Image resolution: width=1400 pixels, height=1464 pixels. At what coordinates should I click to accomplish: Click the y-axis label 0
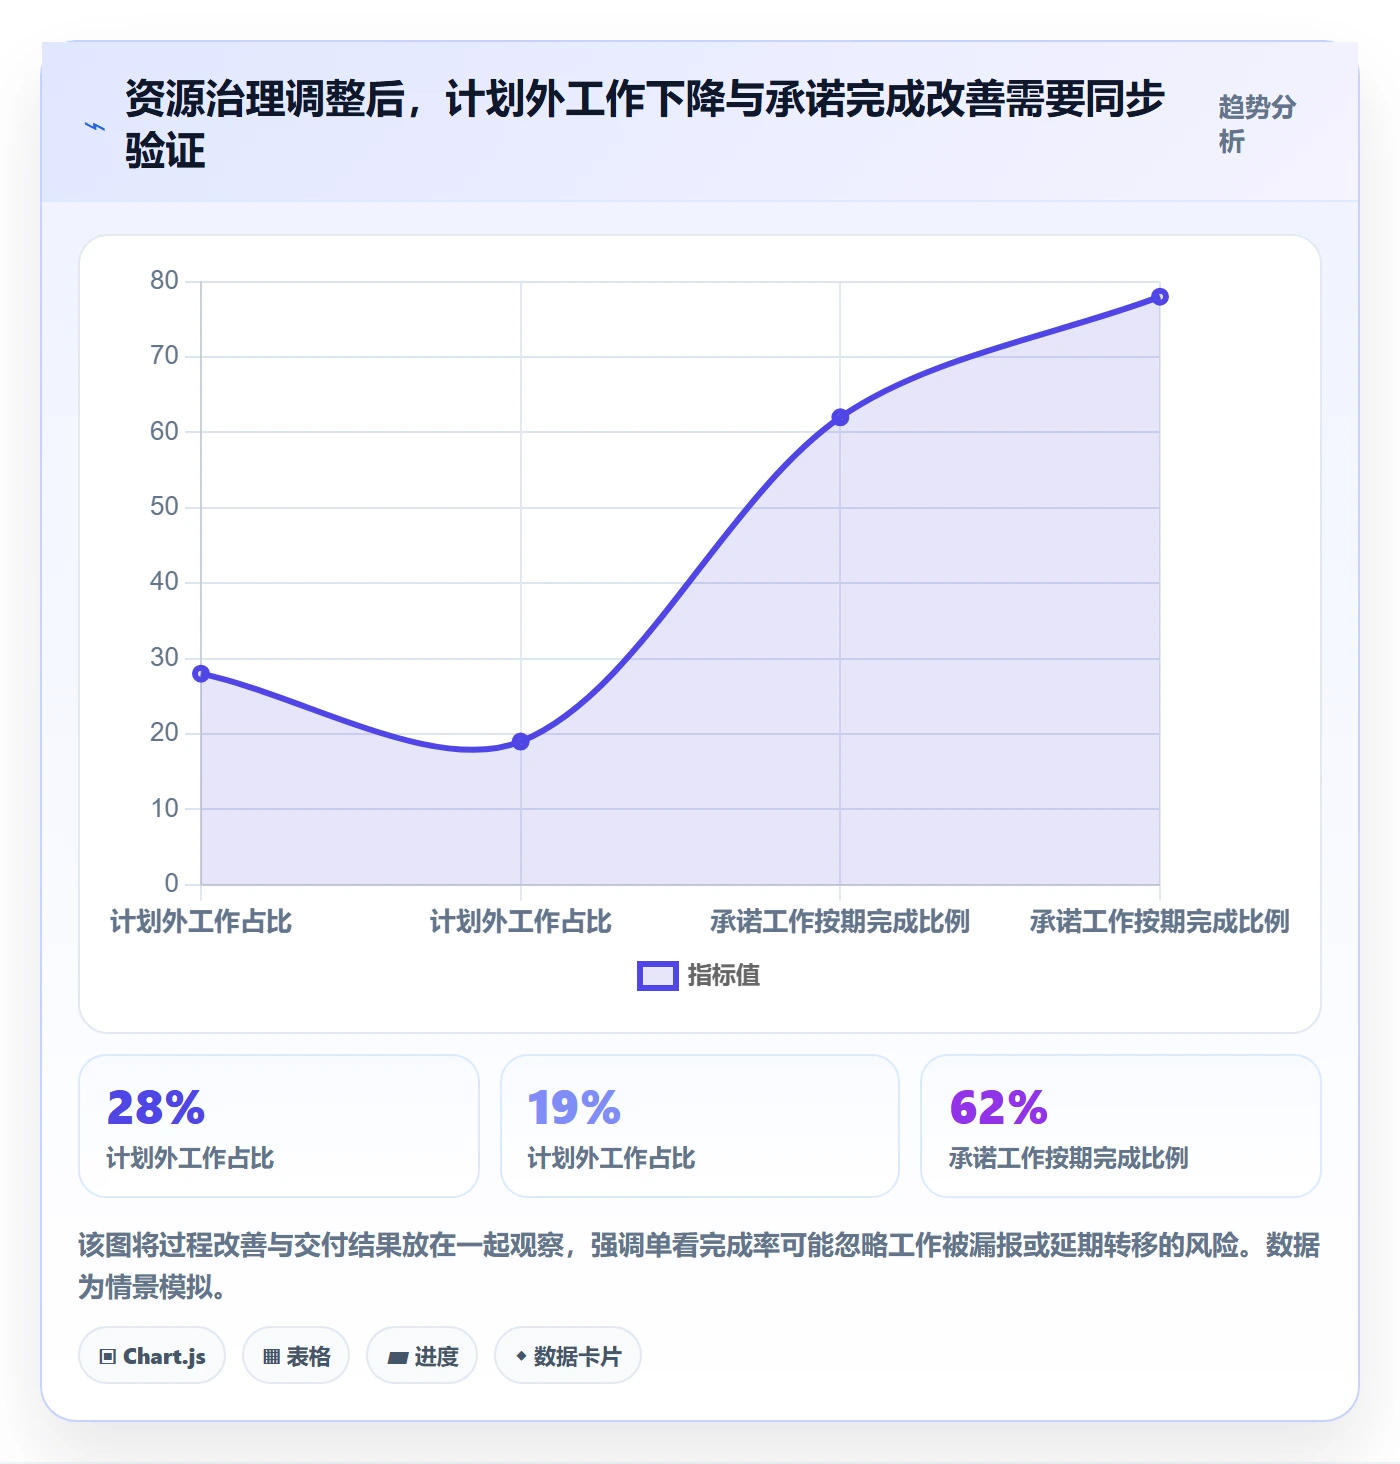[x=171, y=883]
